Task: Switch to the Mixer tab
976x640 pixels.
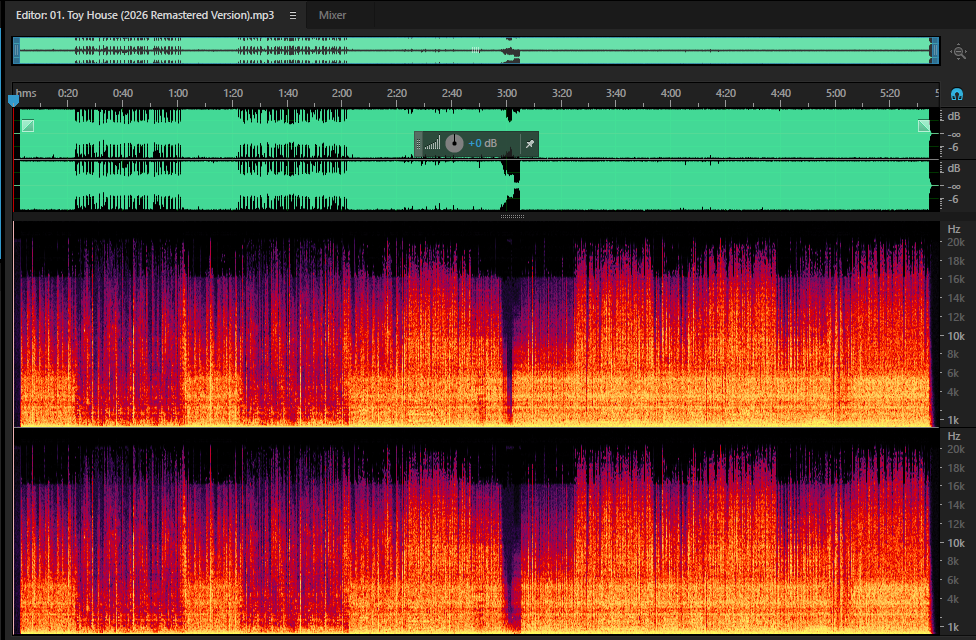Action: pyautogui.click(x=332, y=15)
